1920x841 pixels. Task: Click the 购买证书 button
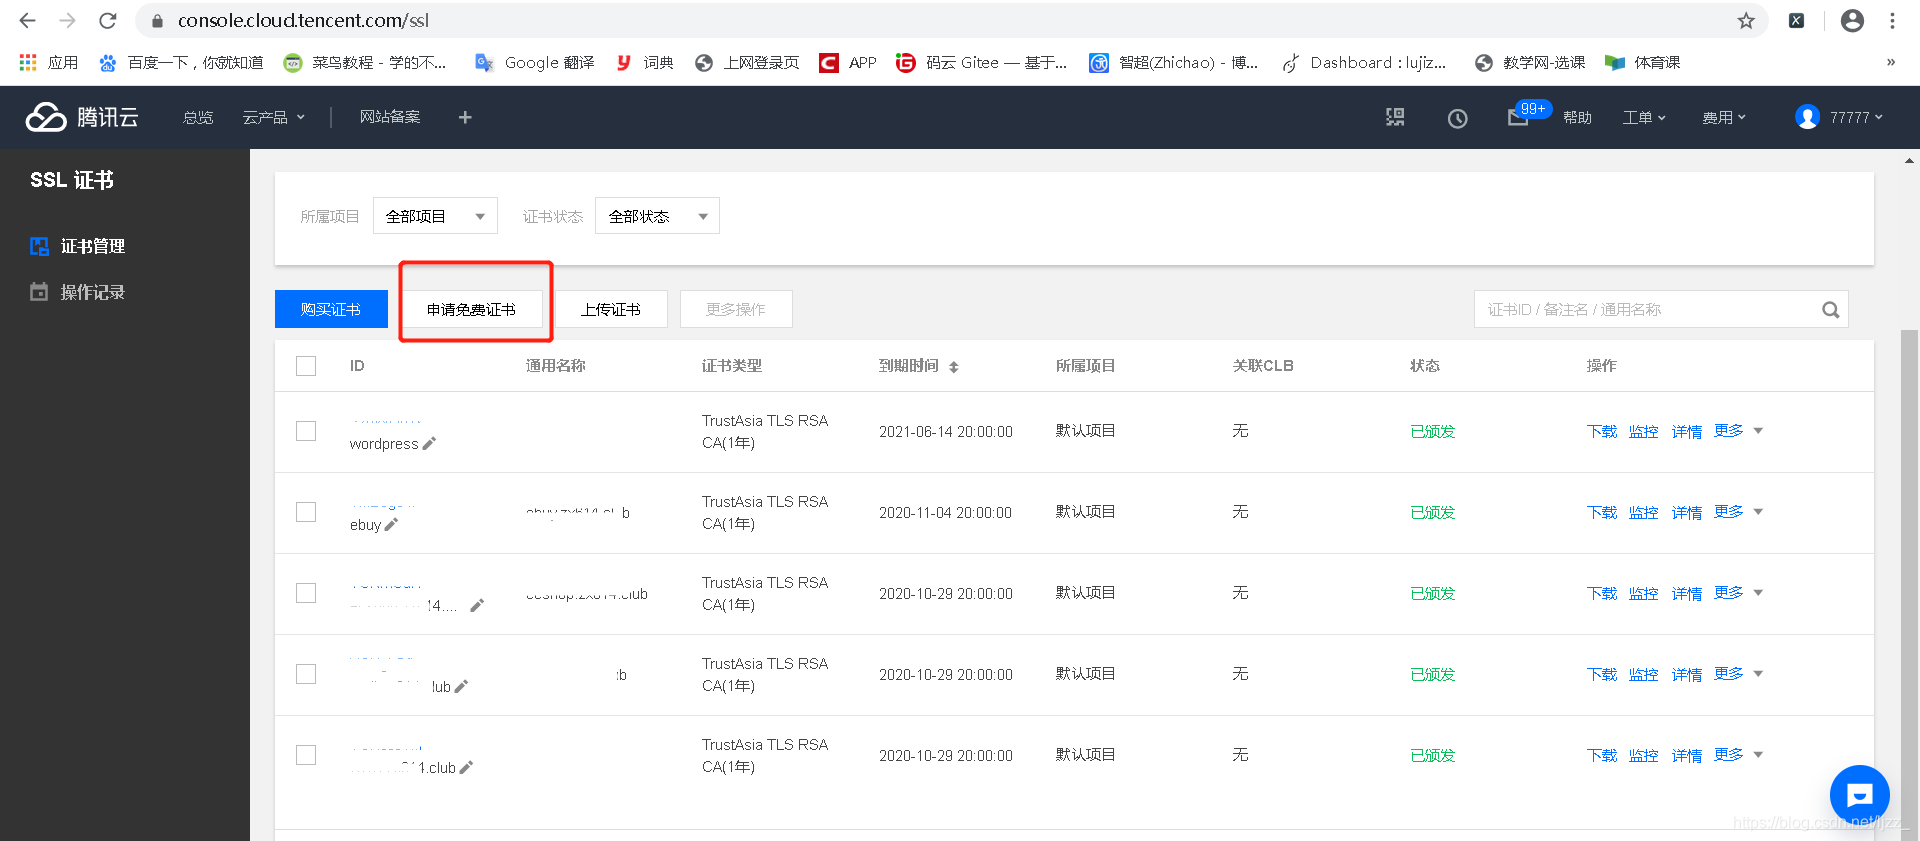(331, 309)
